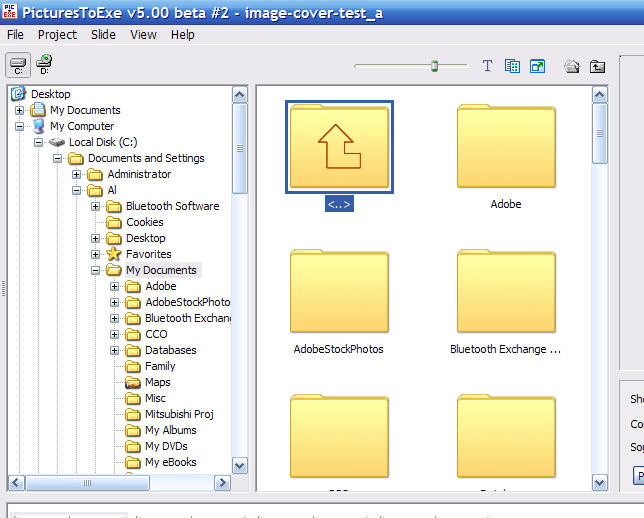644x518 pixels.
Task: Open the Project menu
Action: click(57, 35)
